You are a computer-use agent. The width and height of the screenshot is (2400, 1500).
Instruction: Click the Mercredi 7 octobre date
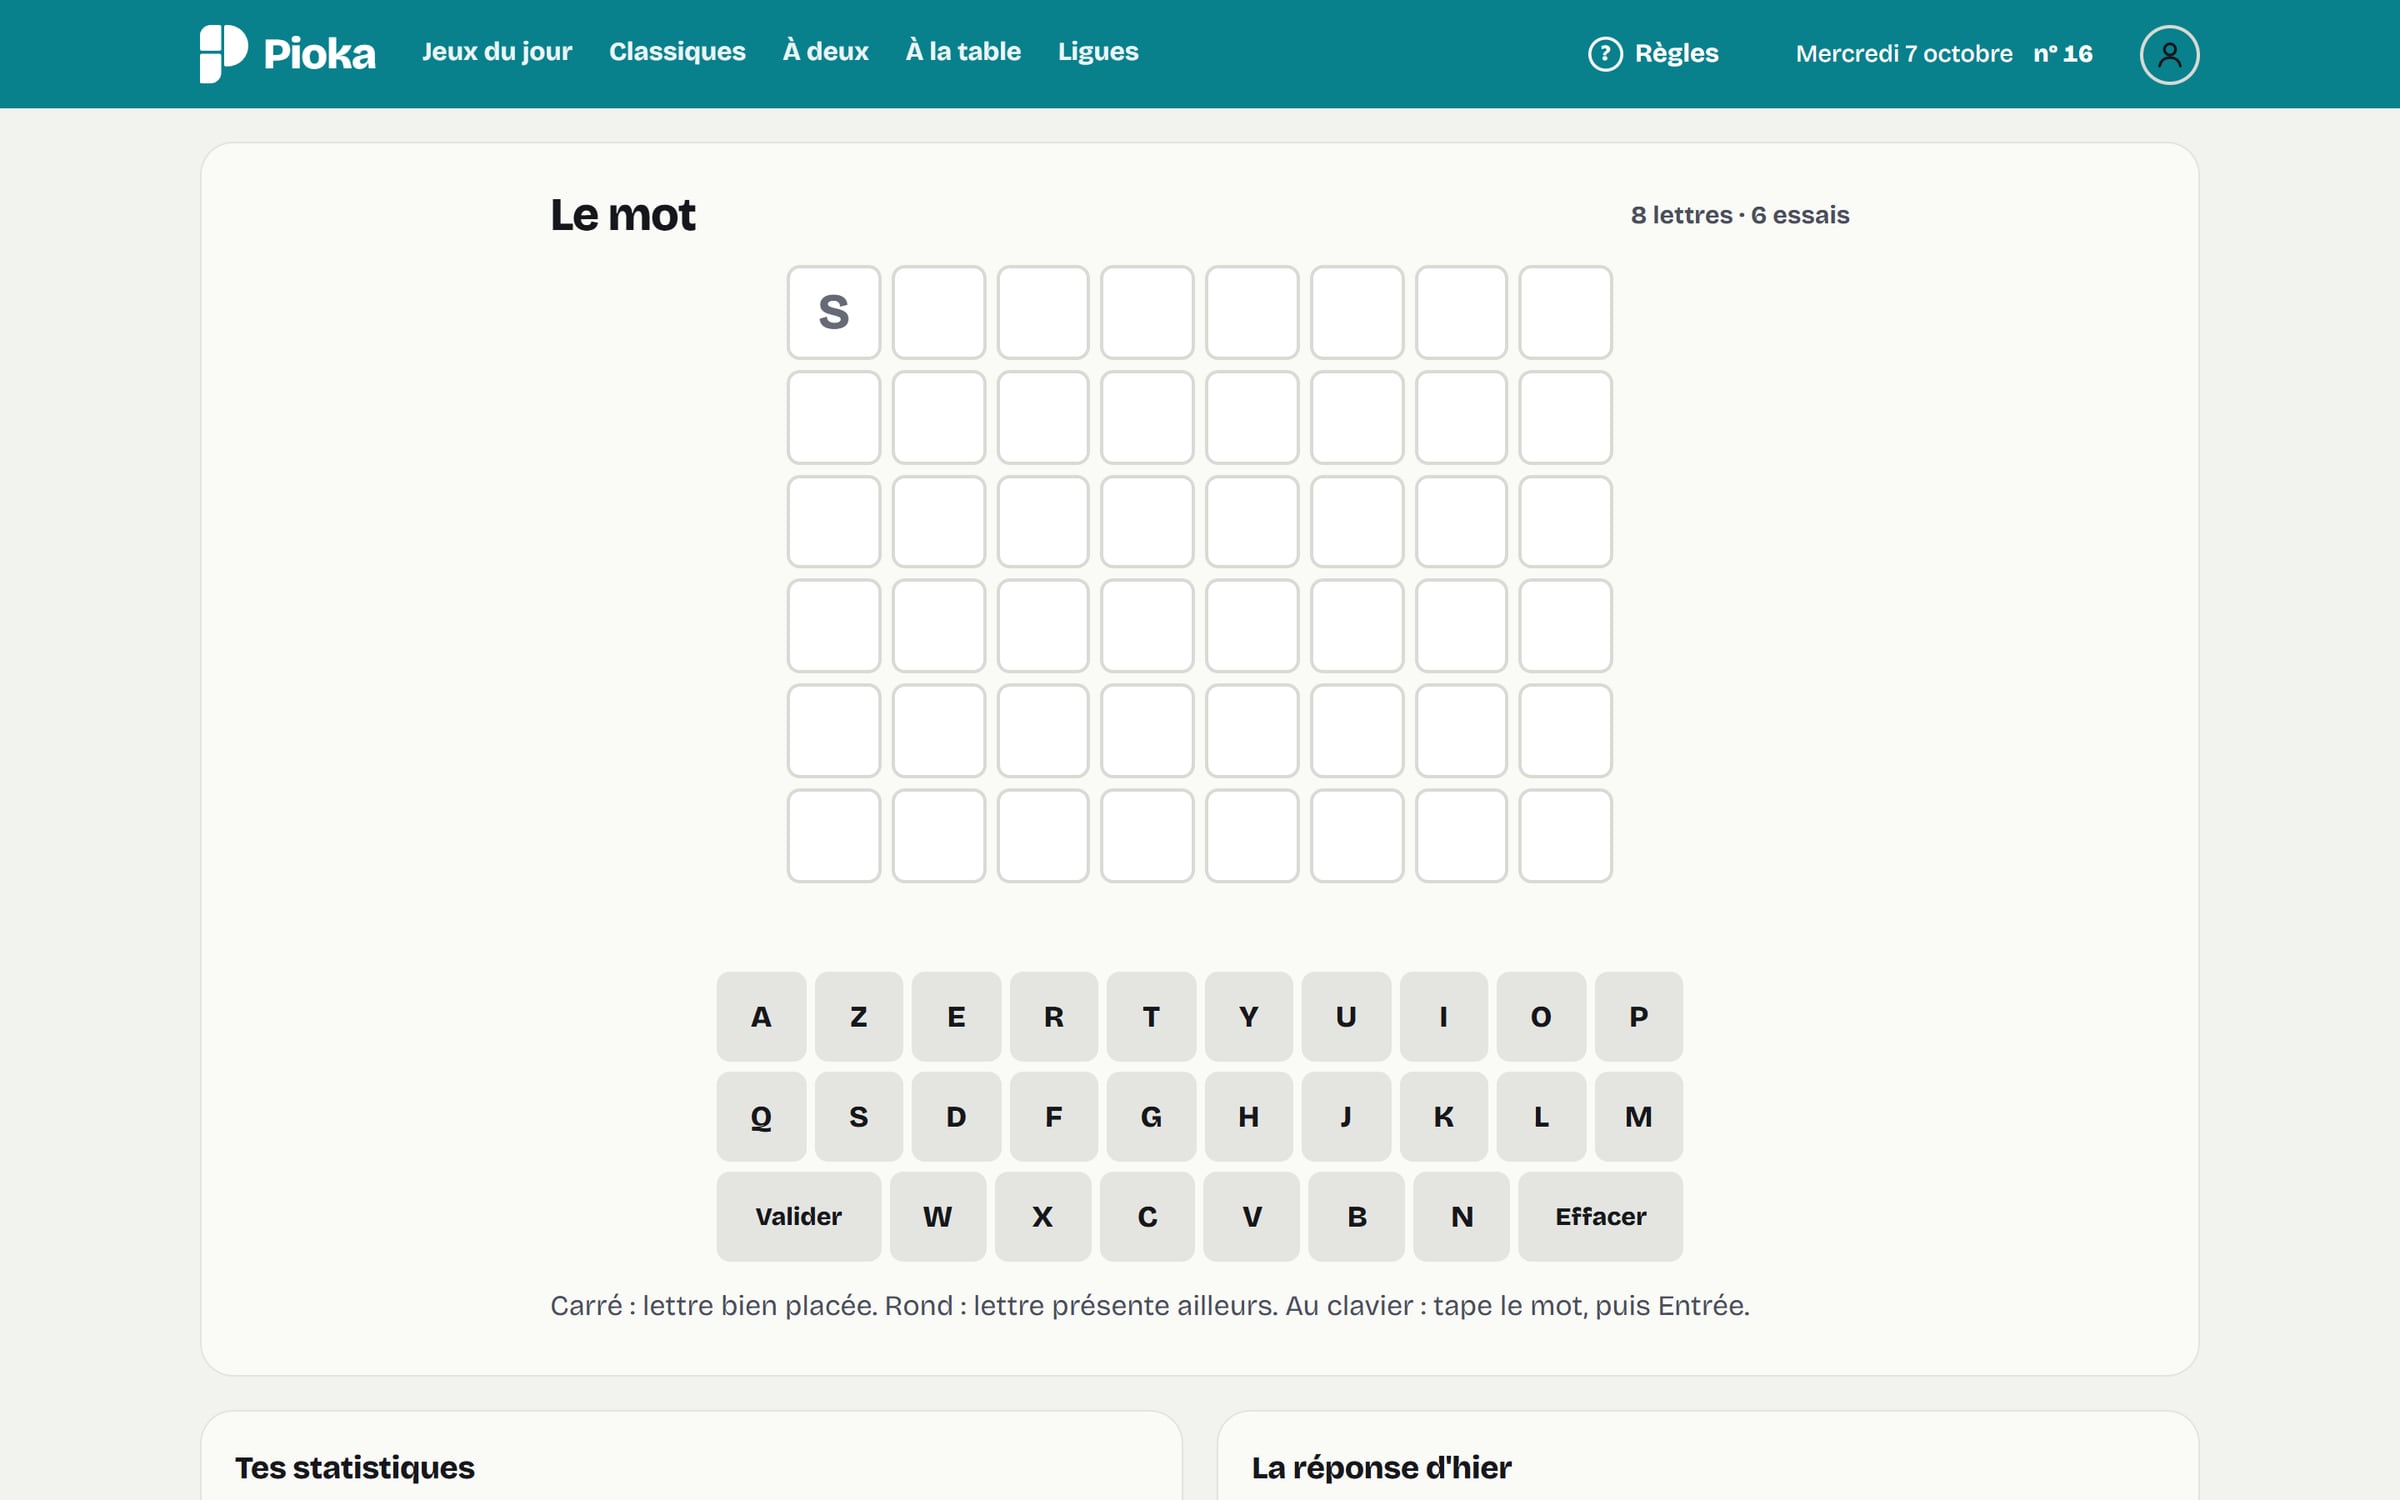click(x=1904, y=54)
